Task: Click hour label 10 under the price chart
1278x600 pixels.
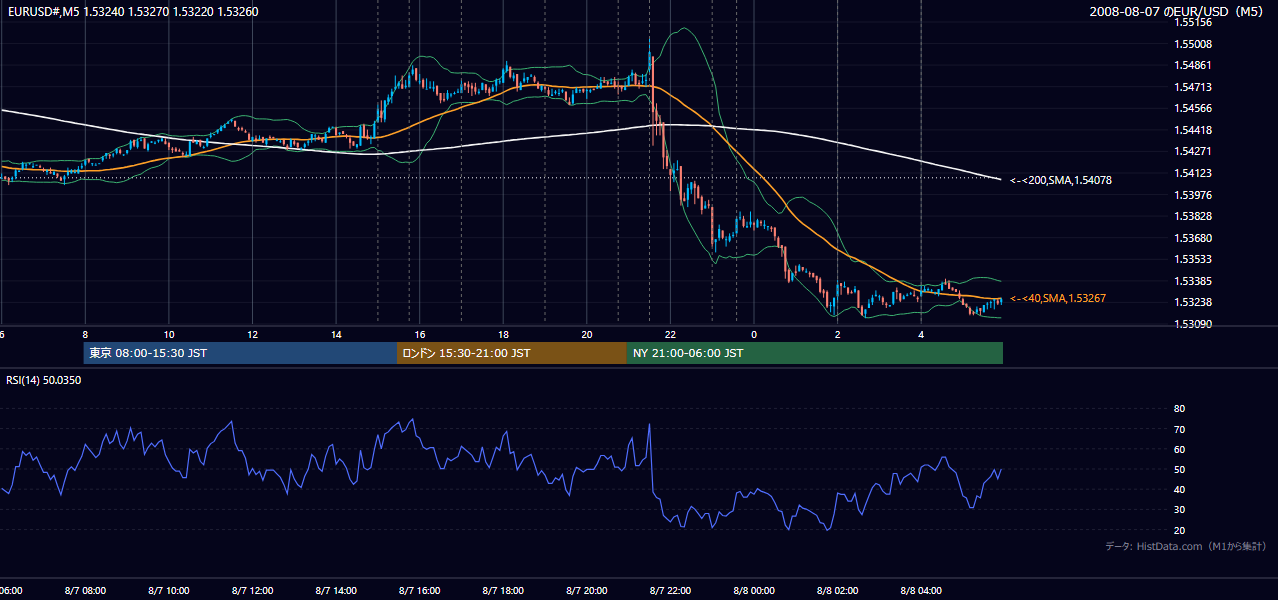Action: click(x=169, y=335)
